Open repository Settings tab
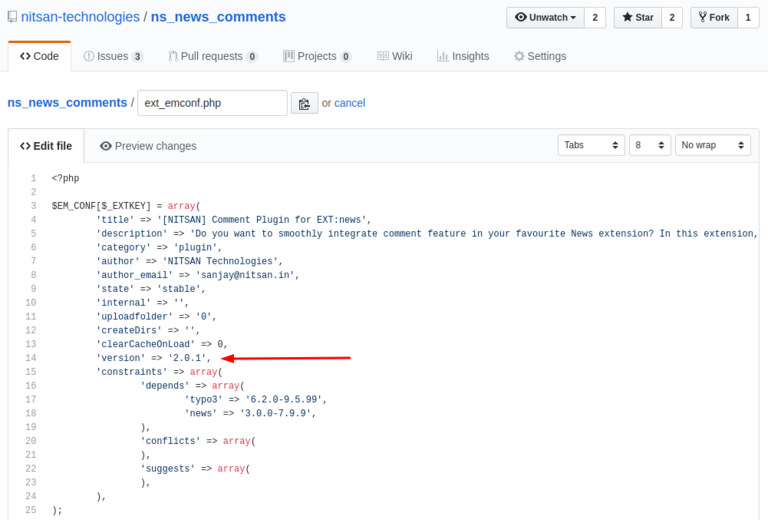 coord(540,56)
